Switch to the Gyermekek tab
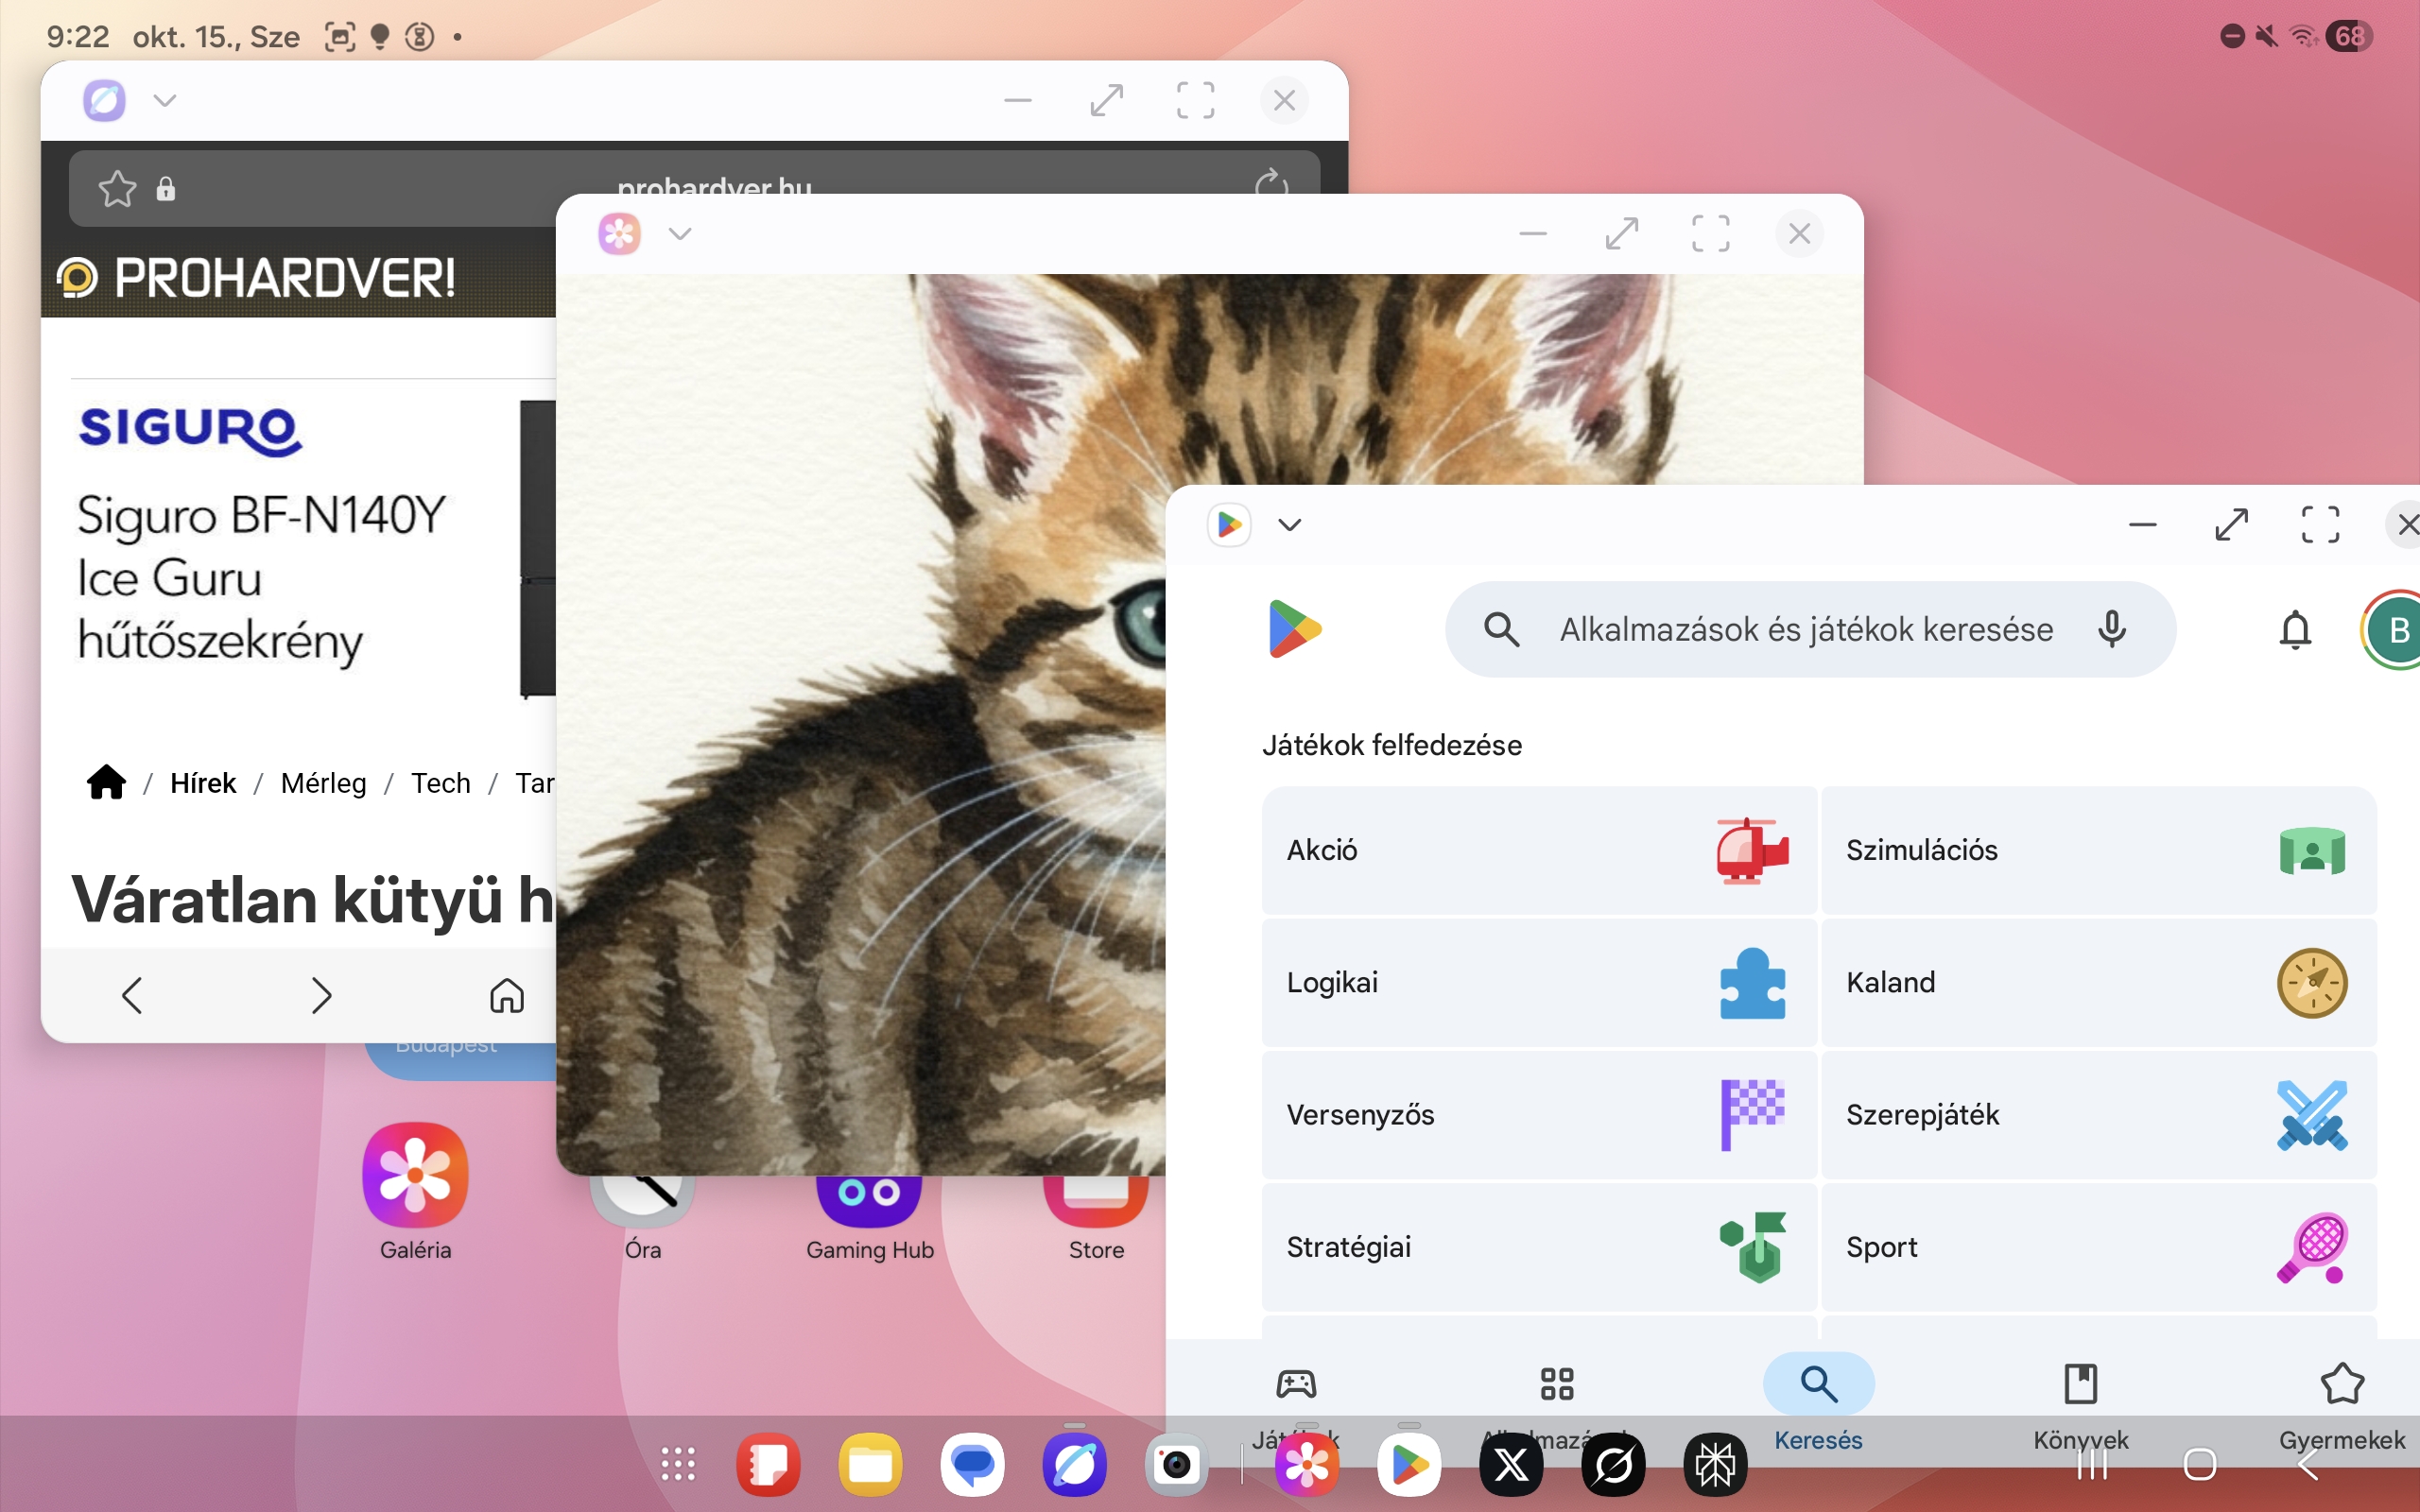Viewport: 2420px width, 1512px height. (2341, 1384)
